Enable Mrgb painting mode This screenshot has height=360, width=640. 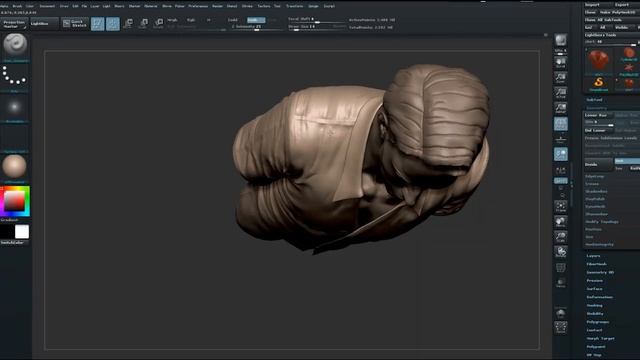click(173, 20)
